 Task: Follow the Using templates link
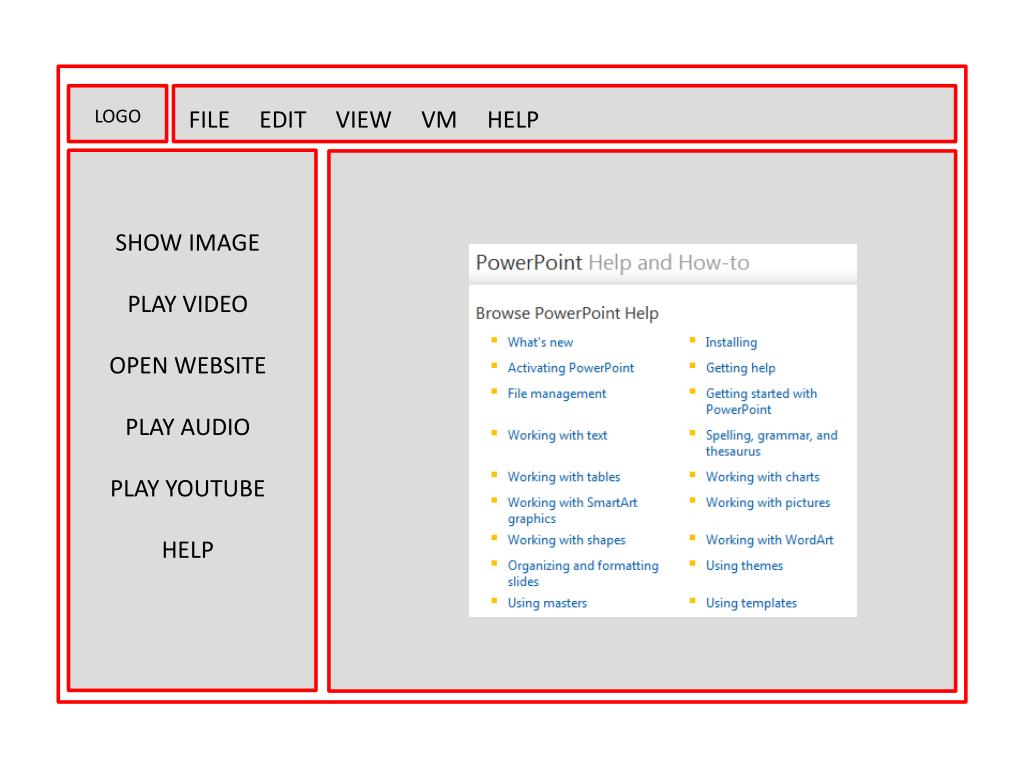(751, 603)
